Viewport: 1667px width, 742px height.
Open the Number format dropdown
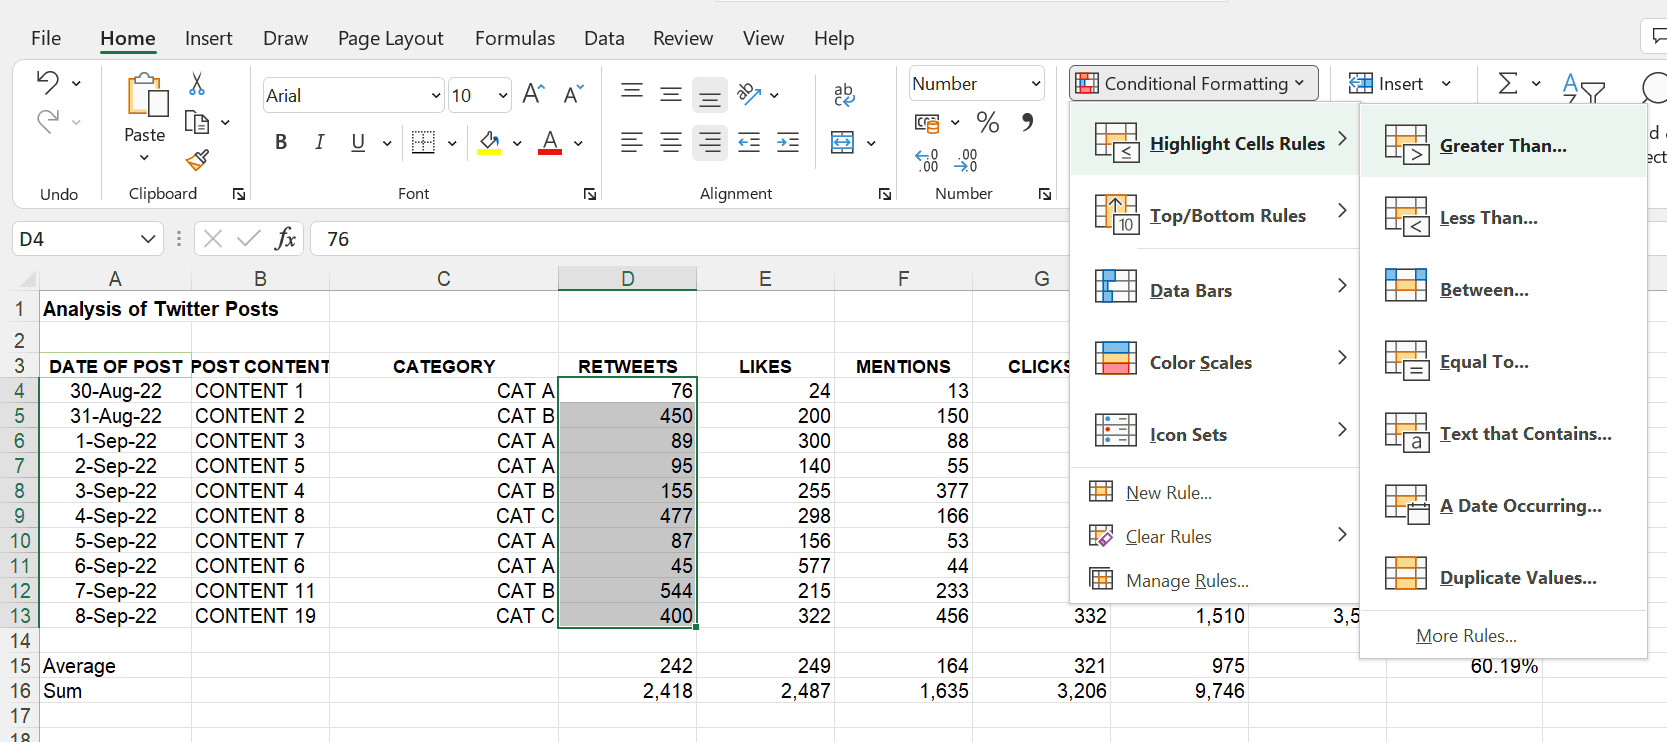1035,84
